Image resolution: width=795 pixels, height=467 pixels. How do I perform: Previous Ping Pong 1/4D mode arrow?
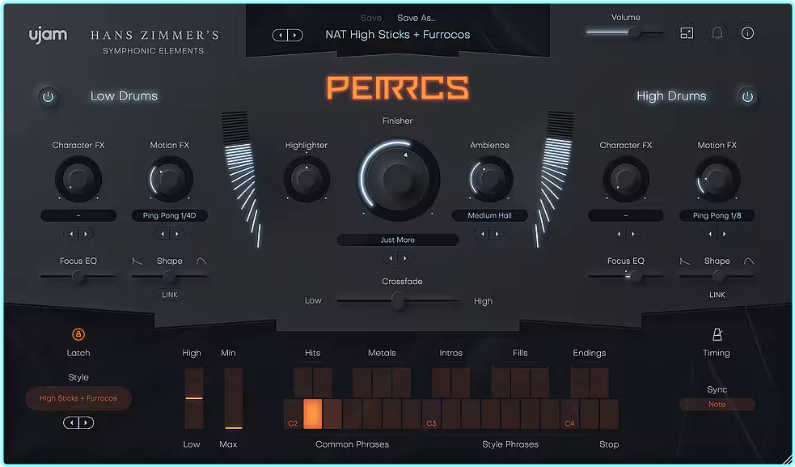(162, 234)
